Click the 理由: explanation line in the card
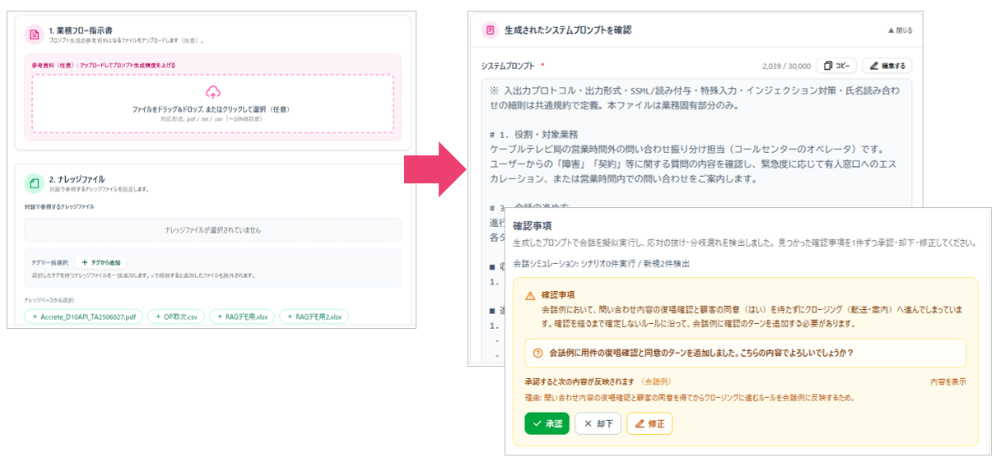 pyautogui.click(x=689, y=397)
